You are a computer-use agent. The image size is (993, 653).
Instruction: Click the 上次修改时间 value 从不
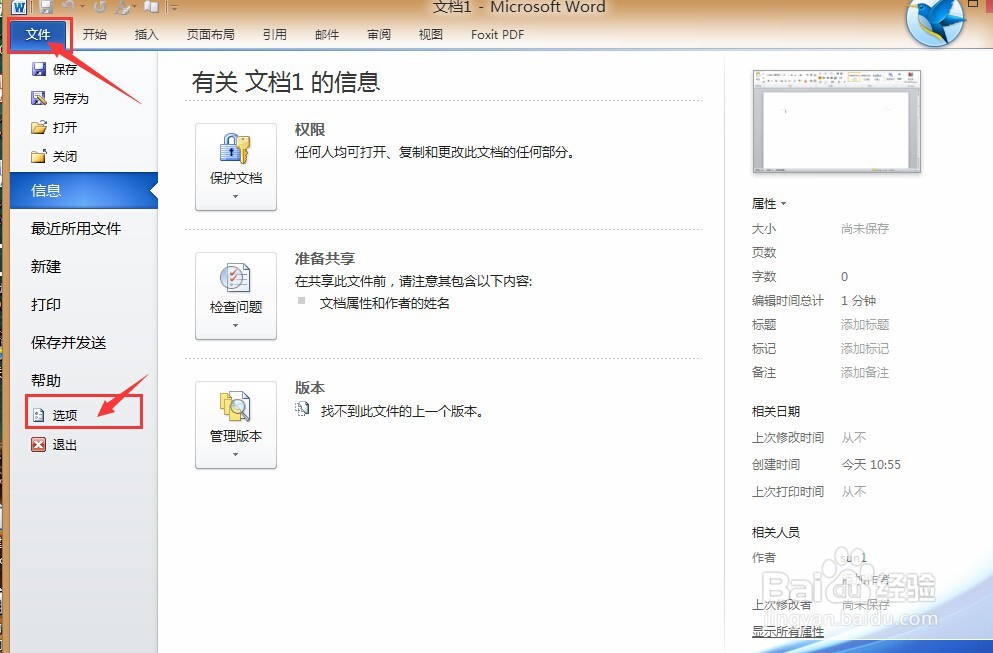[x=854, y=438]
